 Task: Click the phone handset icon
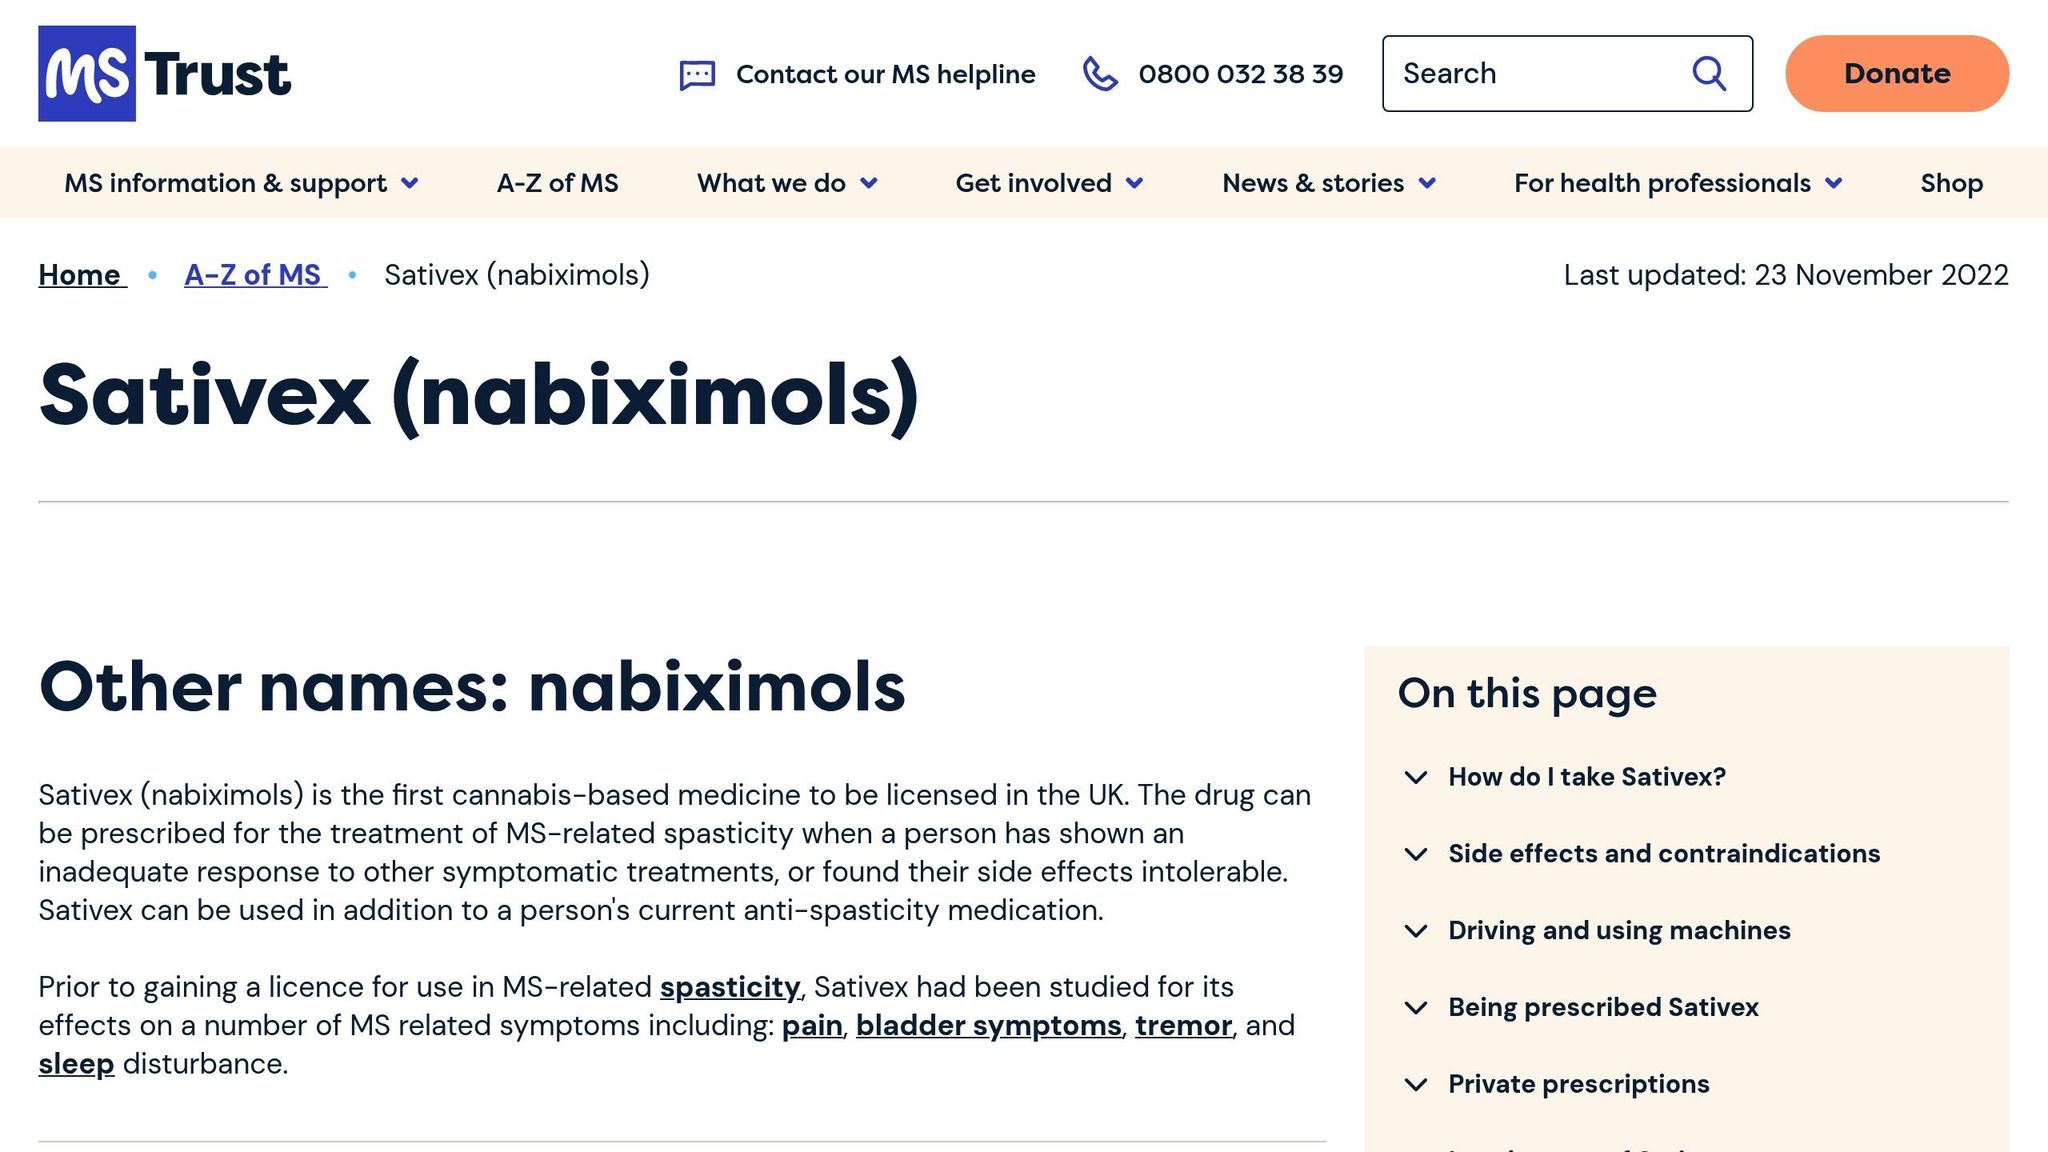(x=1100, y=74)
